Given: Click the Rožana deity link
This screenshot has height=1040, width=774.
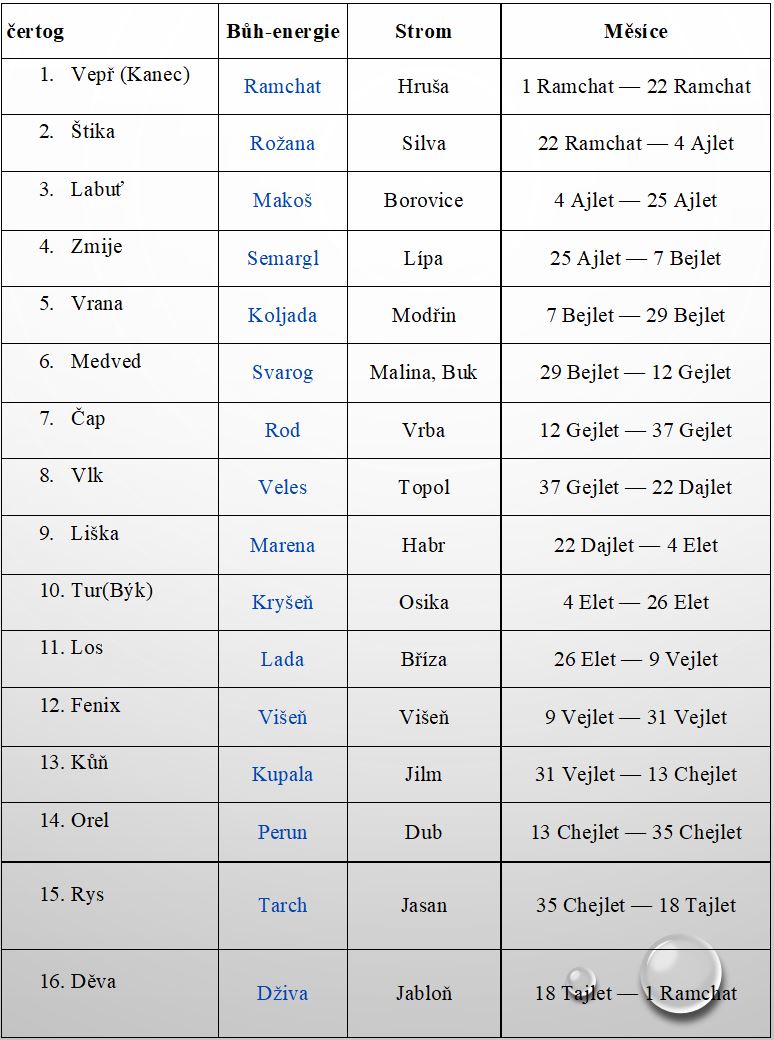Looking at the screenshot, I should 282,143.
